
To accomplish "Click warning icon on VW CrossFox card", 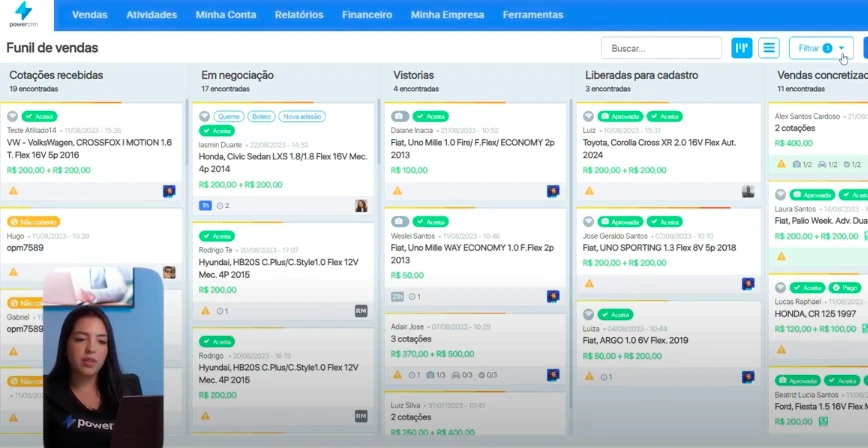I will (x=13, y=190).
